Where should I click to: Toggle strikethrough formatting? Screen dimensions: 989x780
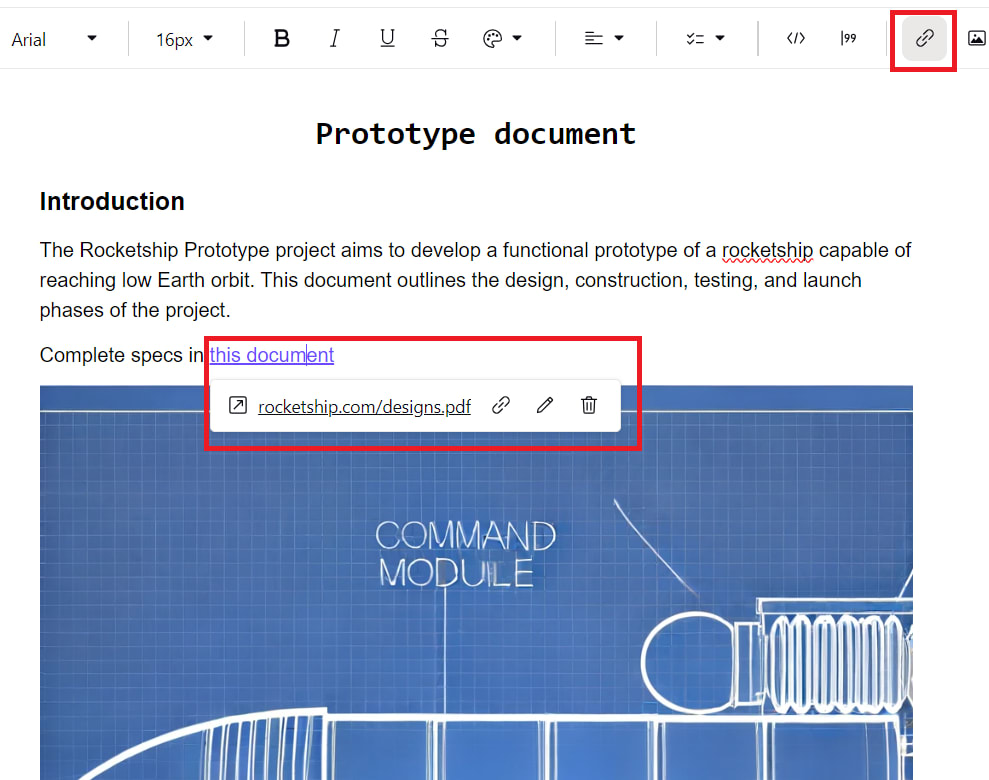tap(440, 38)
